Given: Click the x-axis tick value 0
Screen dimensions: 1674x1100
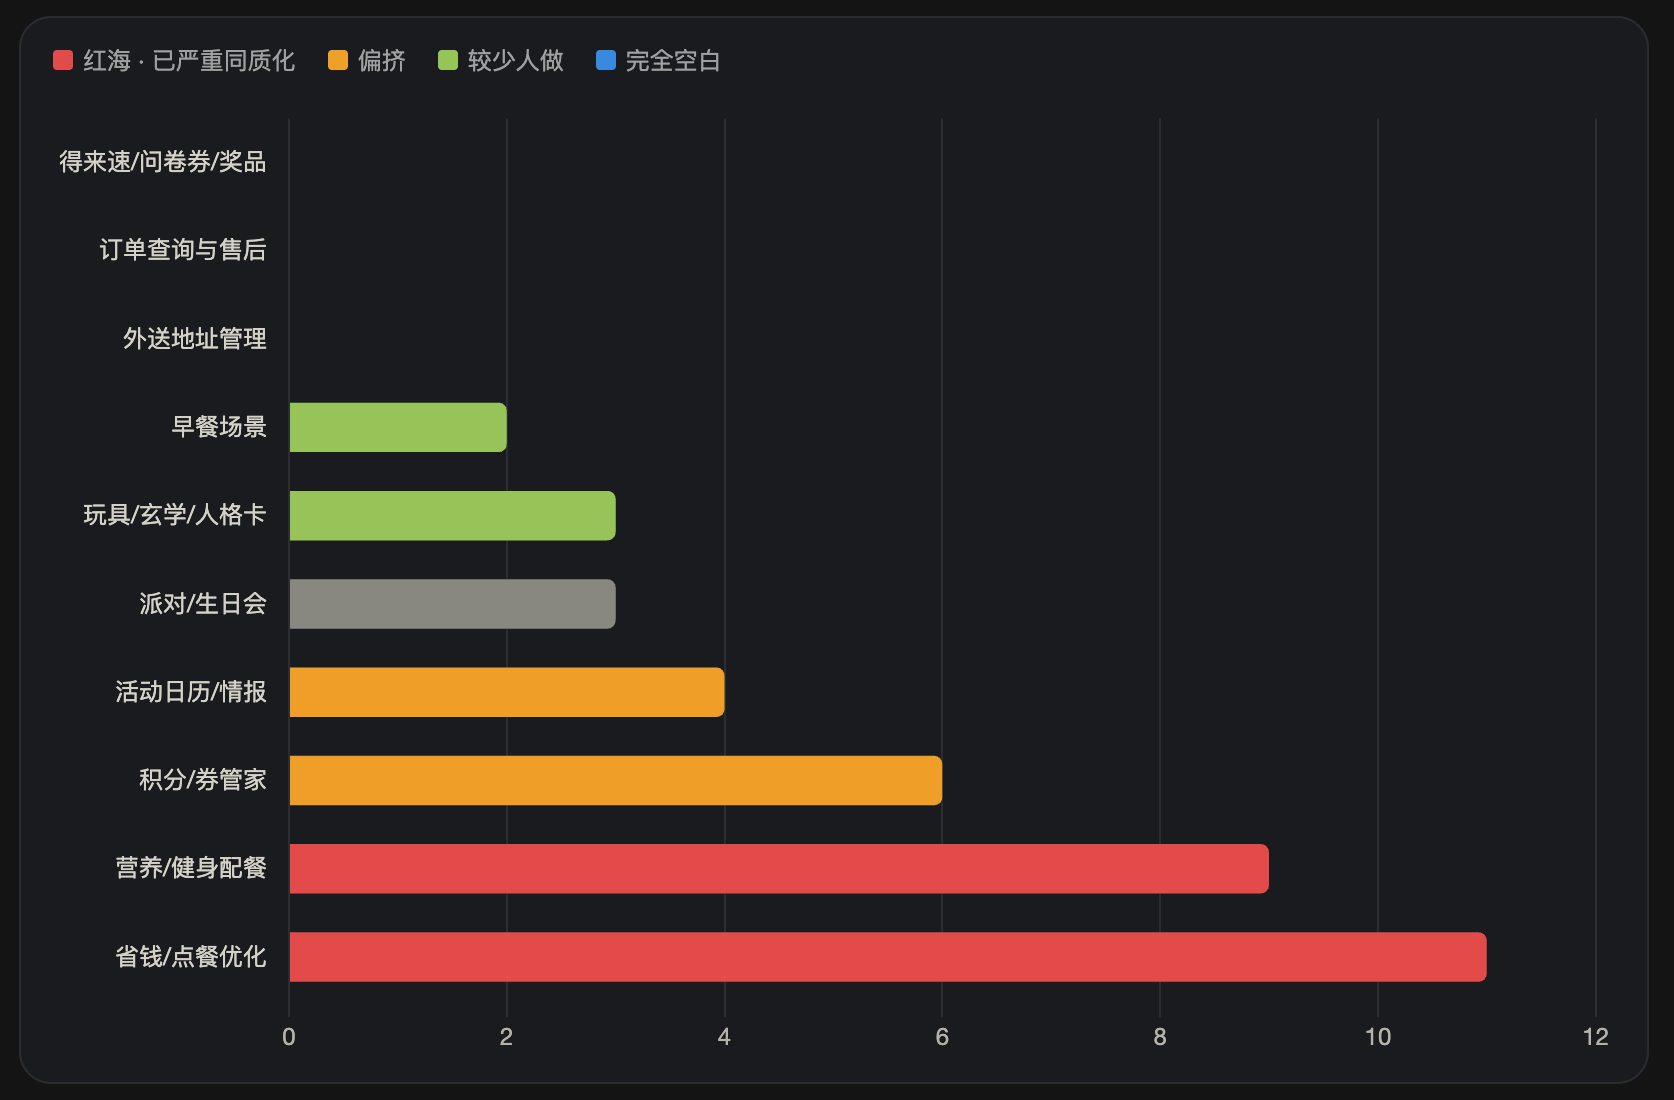Looking at the screenshot, I should point(289,1037).
